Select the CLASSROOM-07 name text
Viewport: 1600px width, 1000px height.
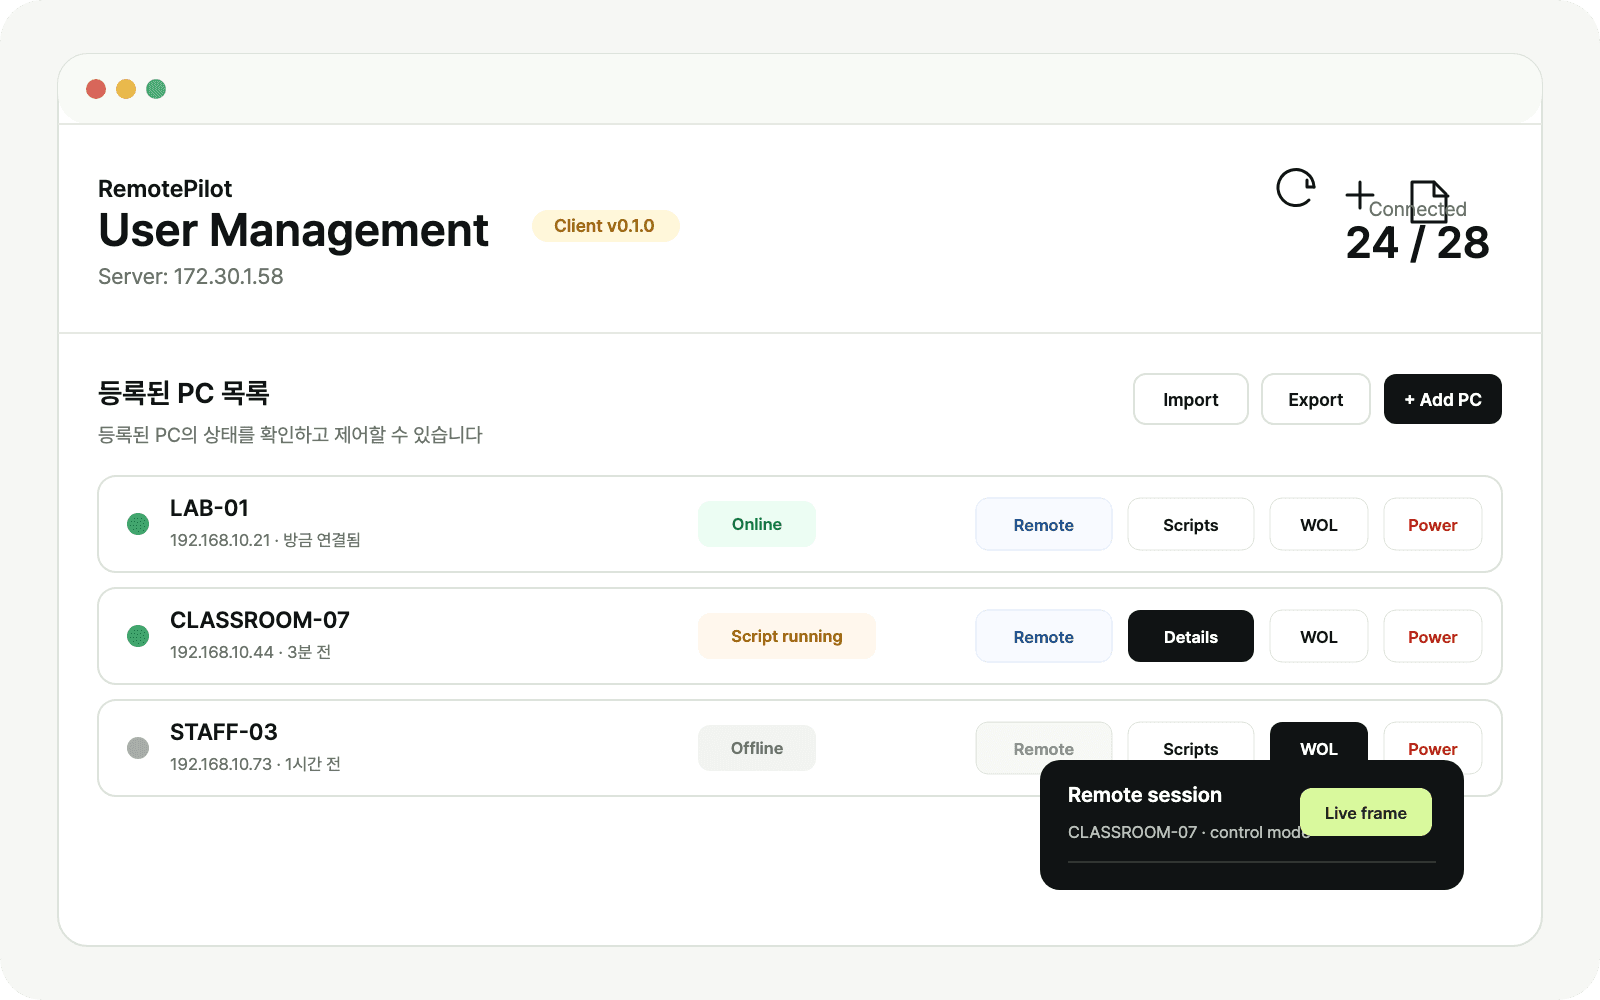[260, 620]
